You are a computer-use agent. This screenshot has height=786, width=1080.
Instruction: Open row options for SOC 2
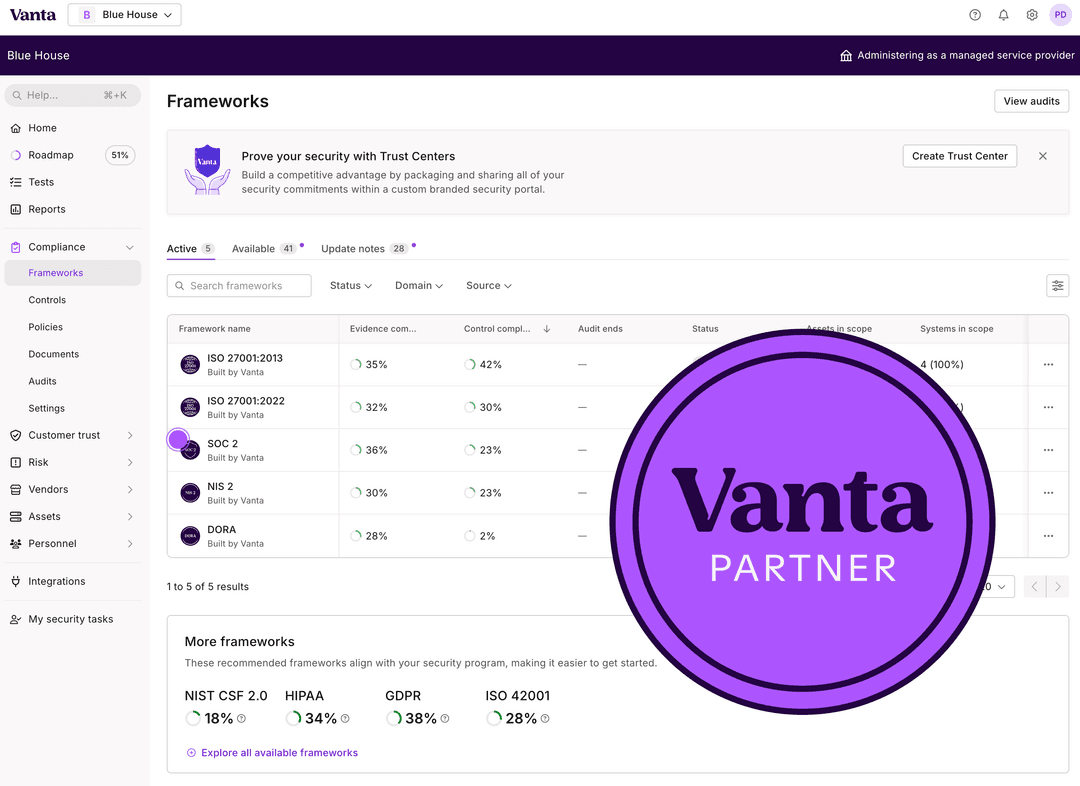point(1048,450)
